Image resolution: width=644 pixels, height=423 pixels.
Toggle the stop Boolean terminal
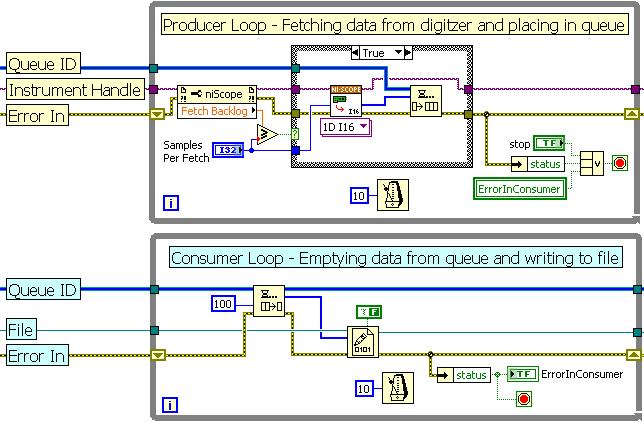[549, 144]
